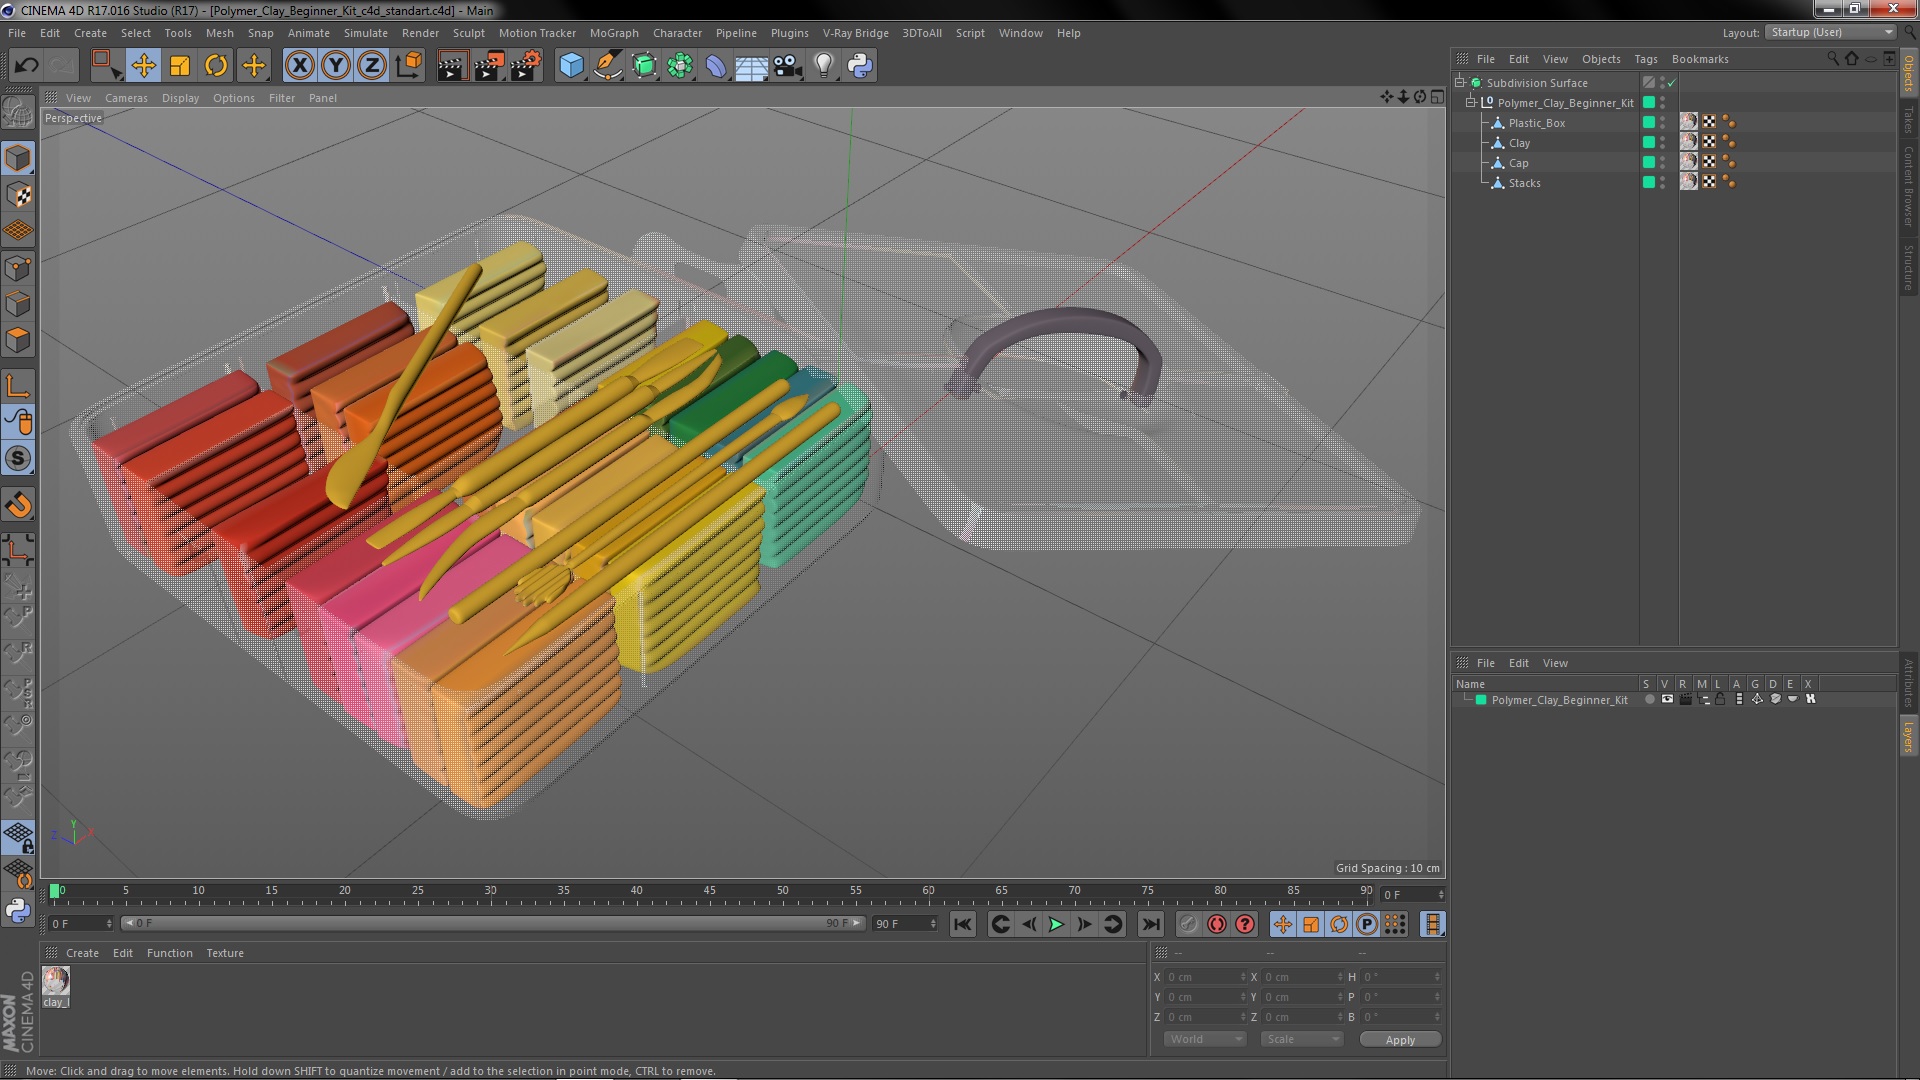
Task: Switch to the Takes side tab
Action: point(1908,119)
